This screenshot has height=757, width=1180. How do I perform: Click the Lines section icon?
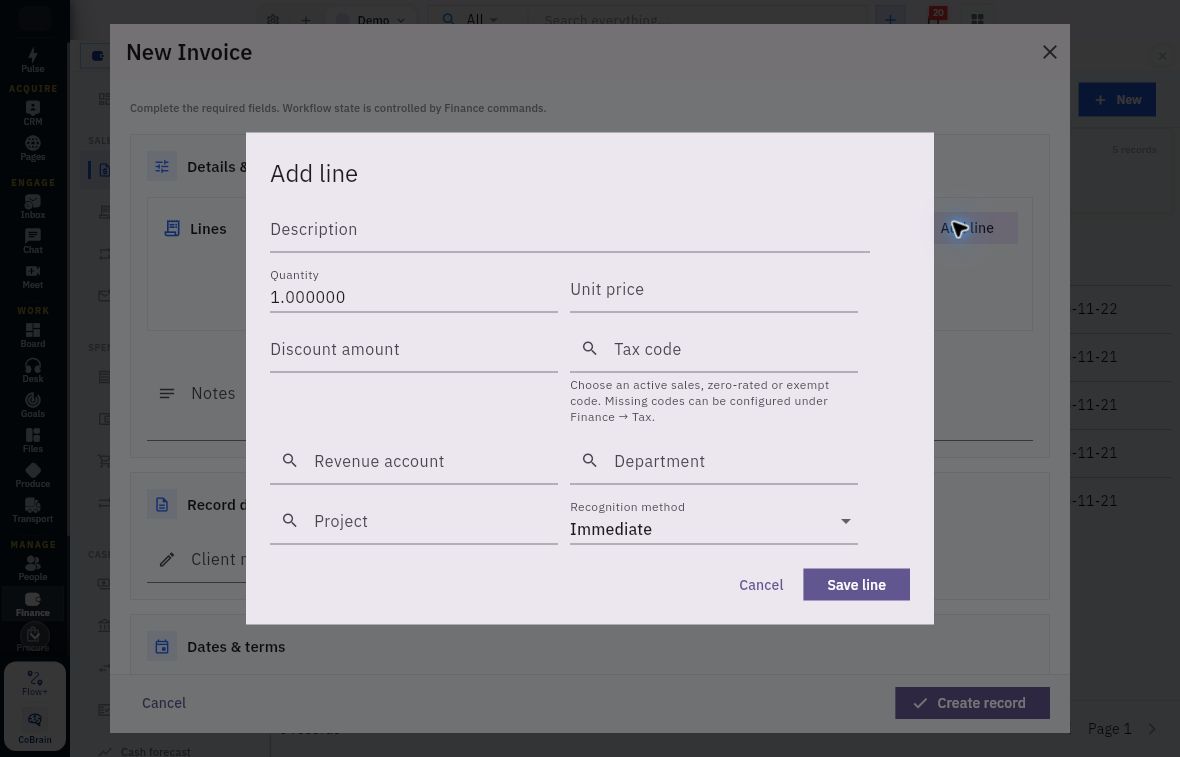pos(172,228)
